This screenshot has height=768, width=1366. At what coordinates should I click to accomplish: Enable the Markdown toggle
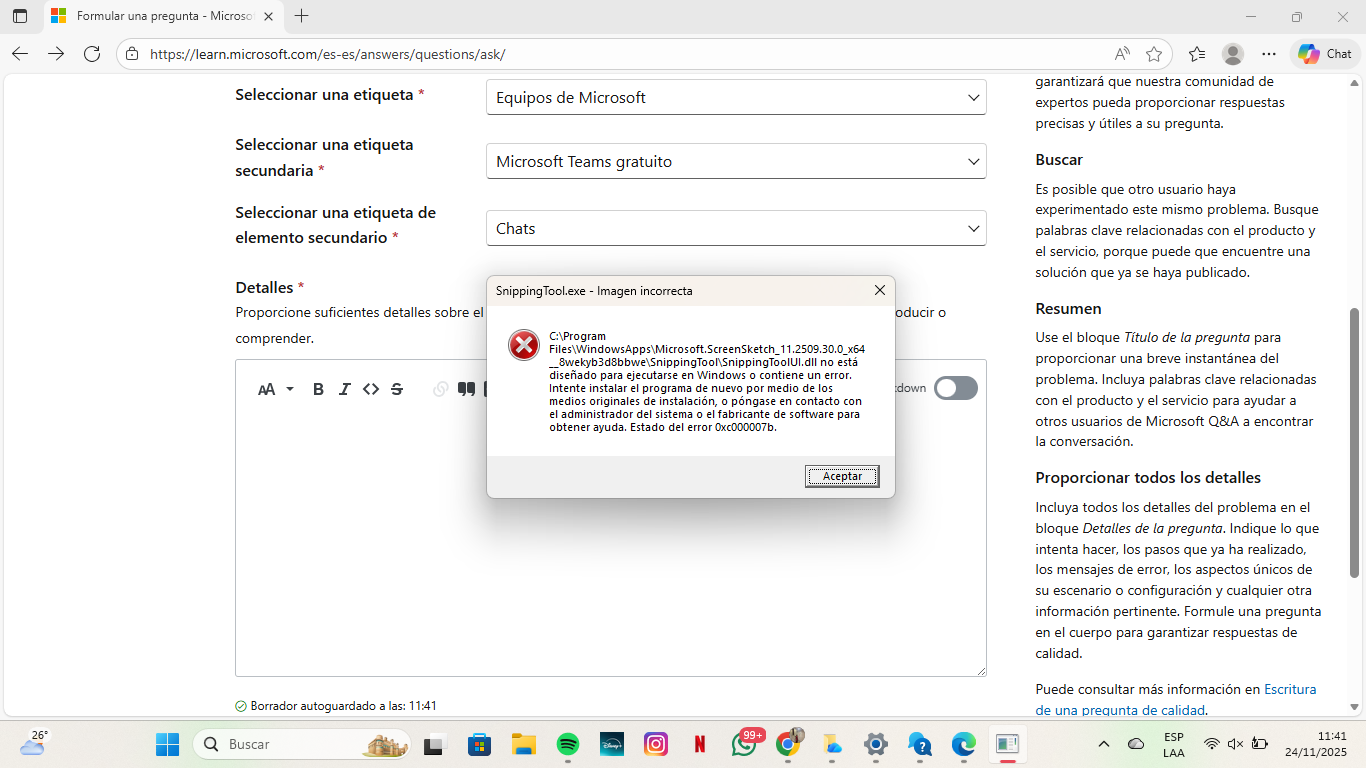point(954,388)
